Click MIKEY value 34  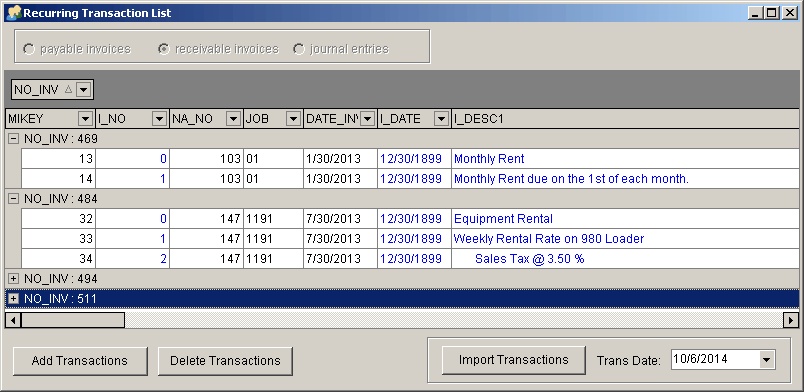pos(58,259)
